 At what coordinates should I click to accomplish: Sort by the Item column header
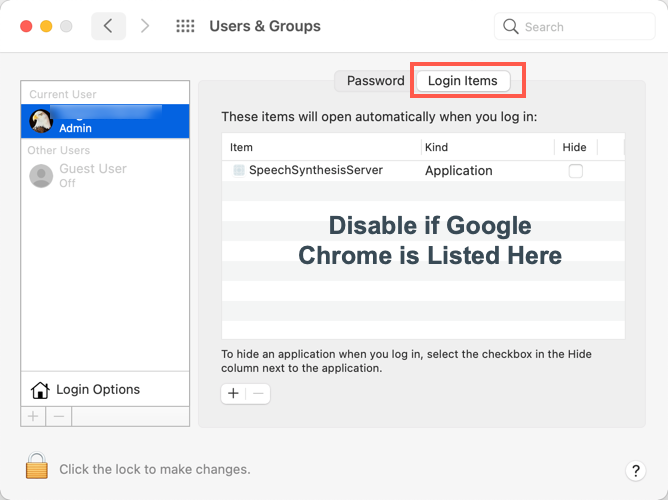[x=322, y=147]
